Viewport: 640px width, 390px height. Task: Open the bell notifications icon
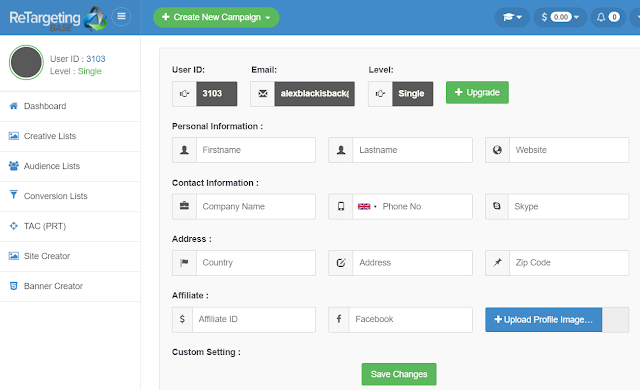tap(608, 17)
